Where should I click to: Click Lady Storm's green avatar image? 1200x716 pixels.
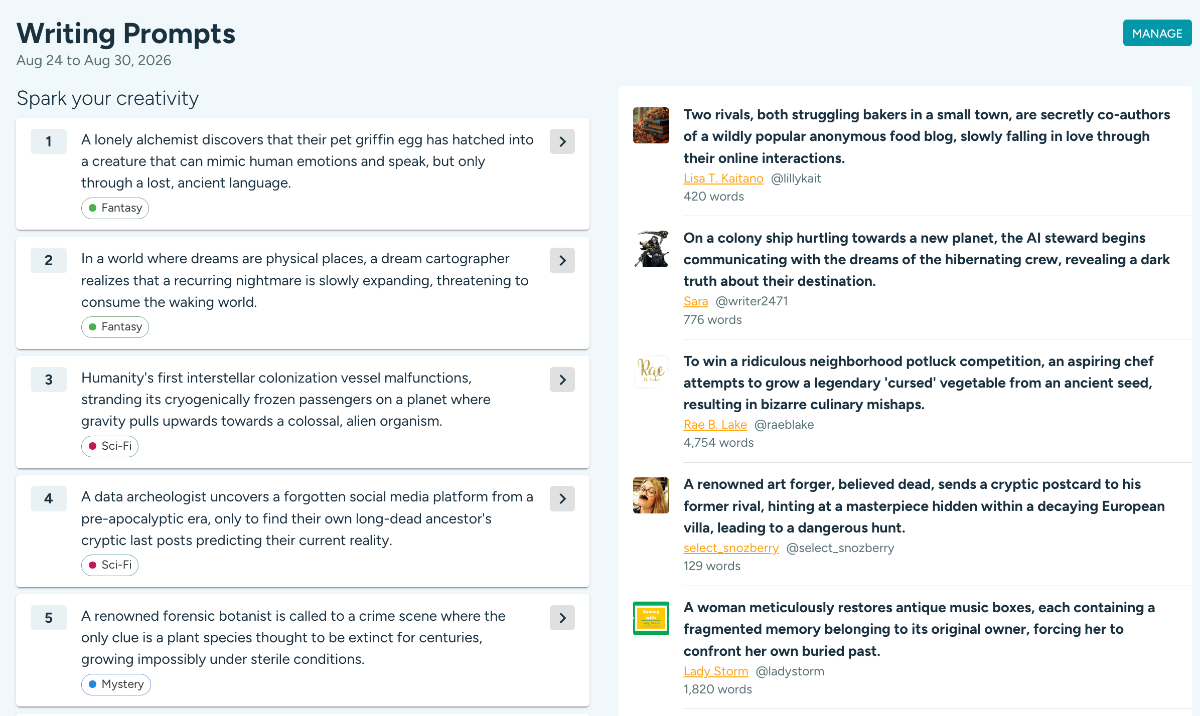tap(651, 618)
